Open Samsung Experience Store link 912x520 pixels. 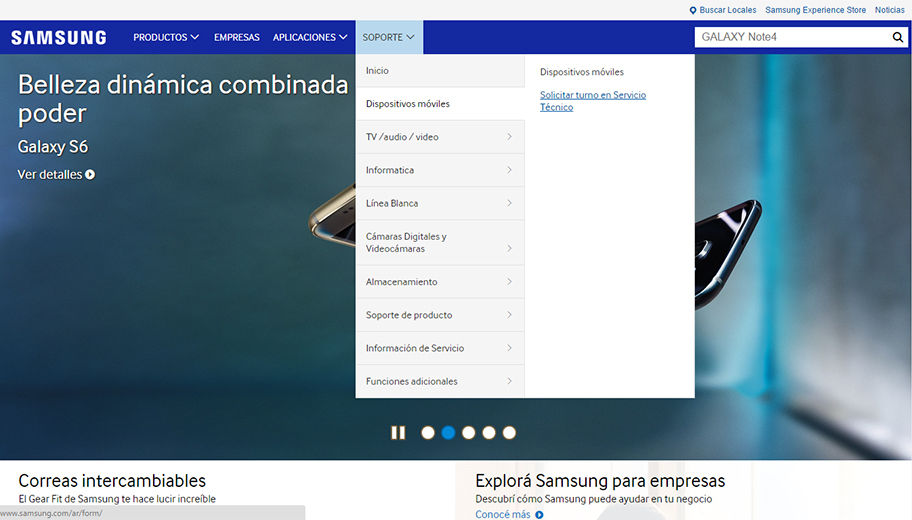815,10
